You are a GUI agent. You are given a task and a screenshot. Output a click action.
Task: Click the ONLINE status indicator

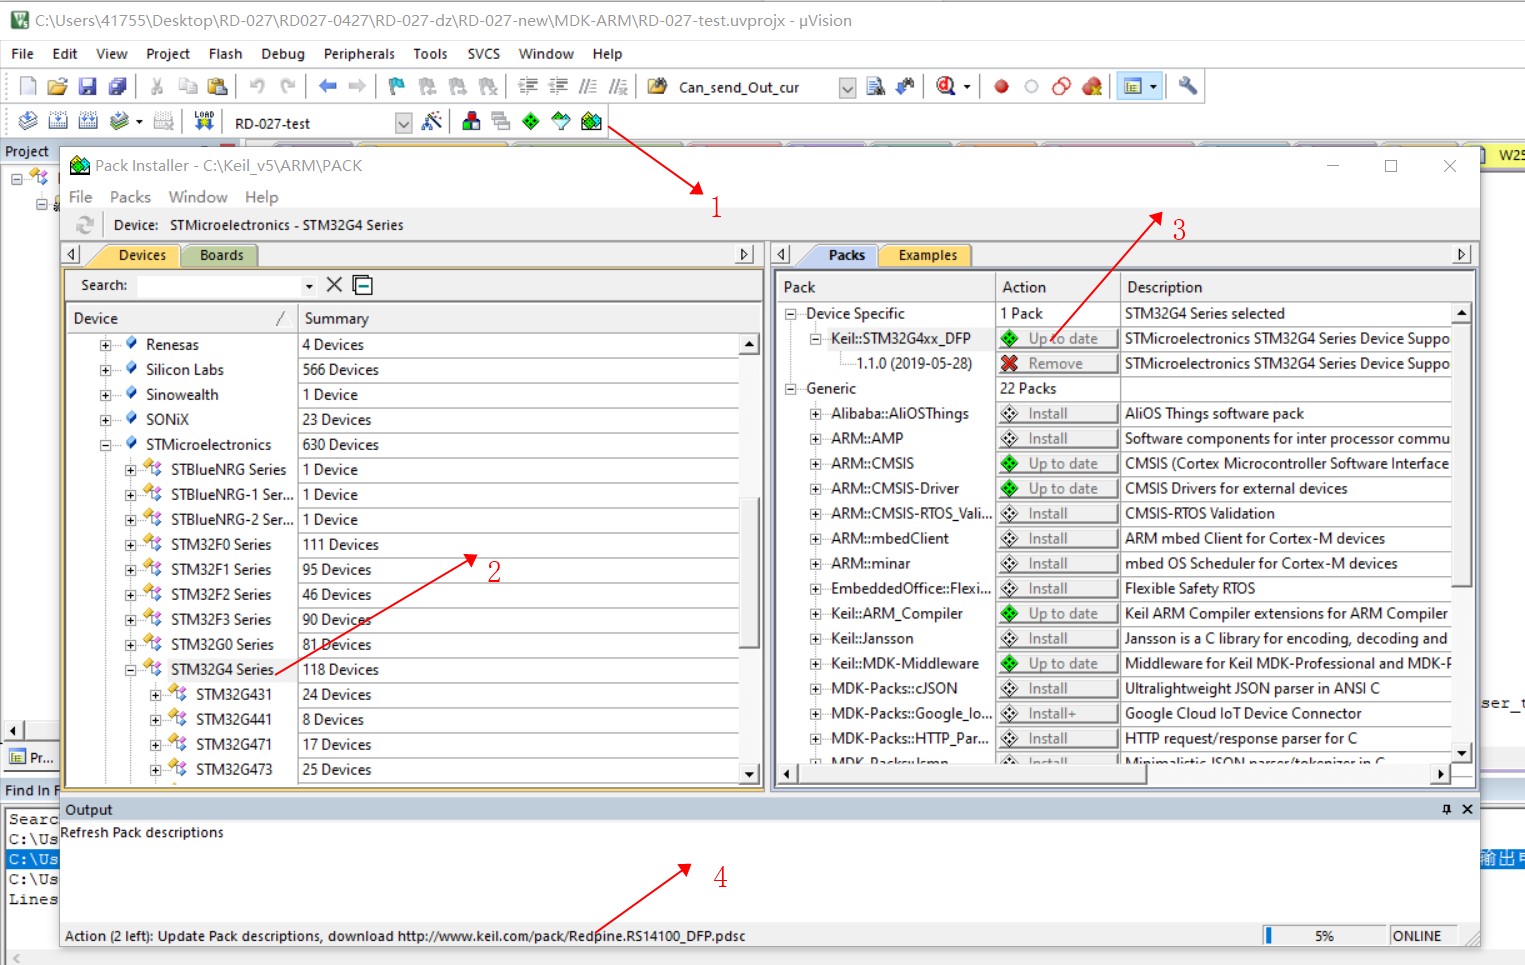1417,936
